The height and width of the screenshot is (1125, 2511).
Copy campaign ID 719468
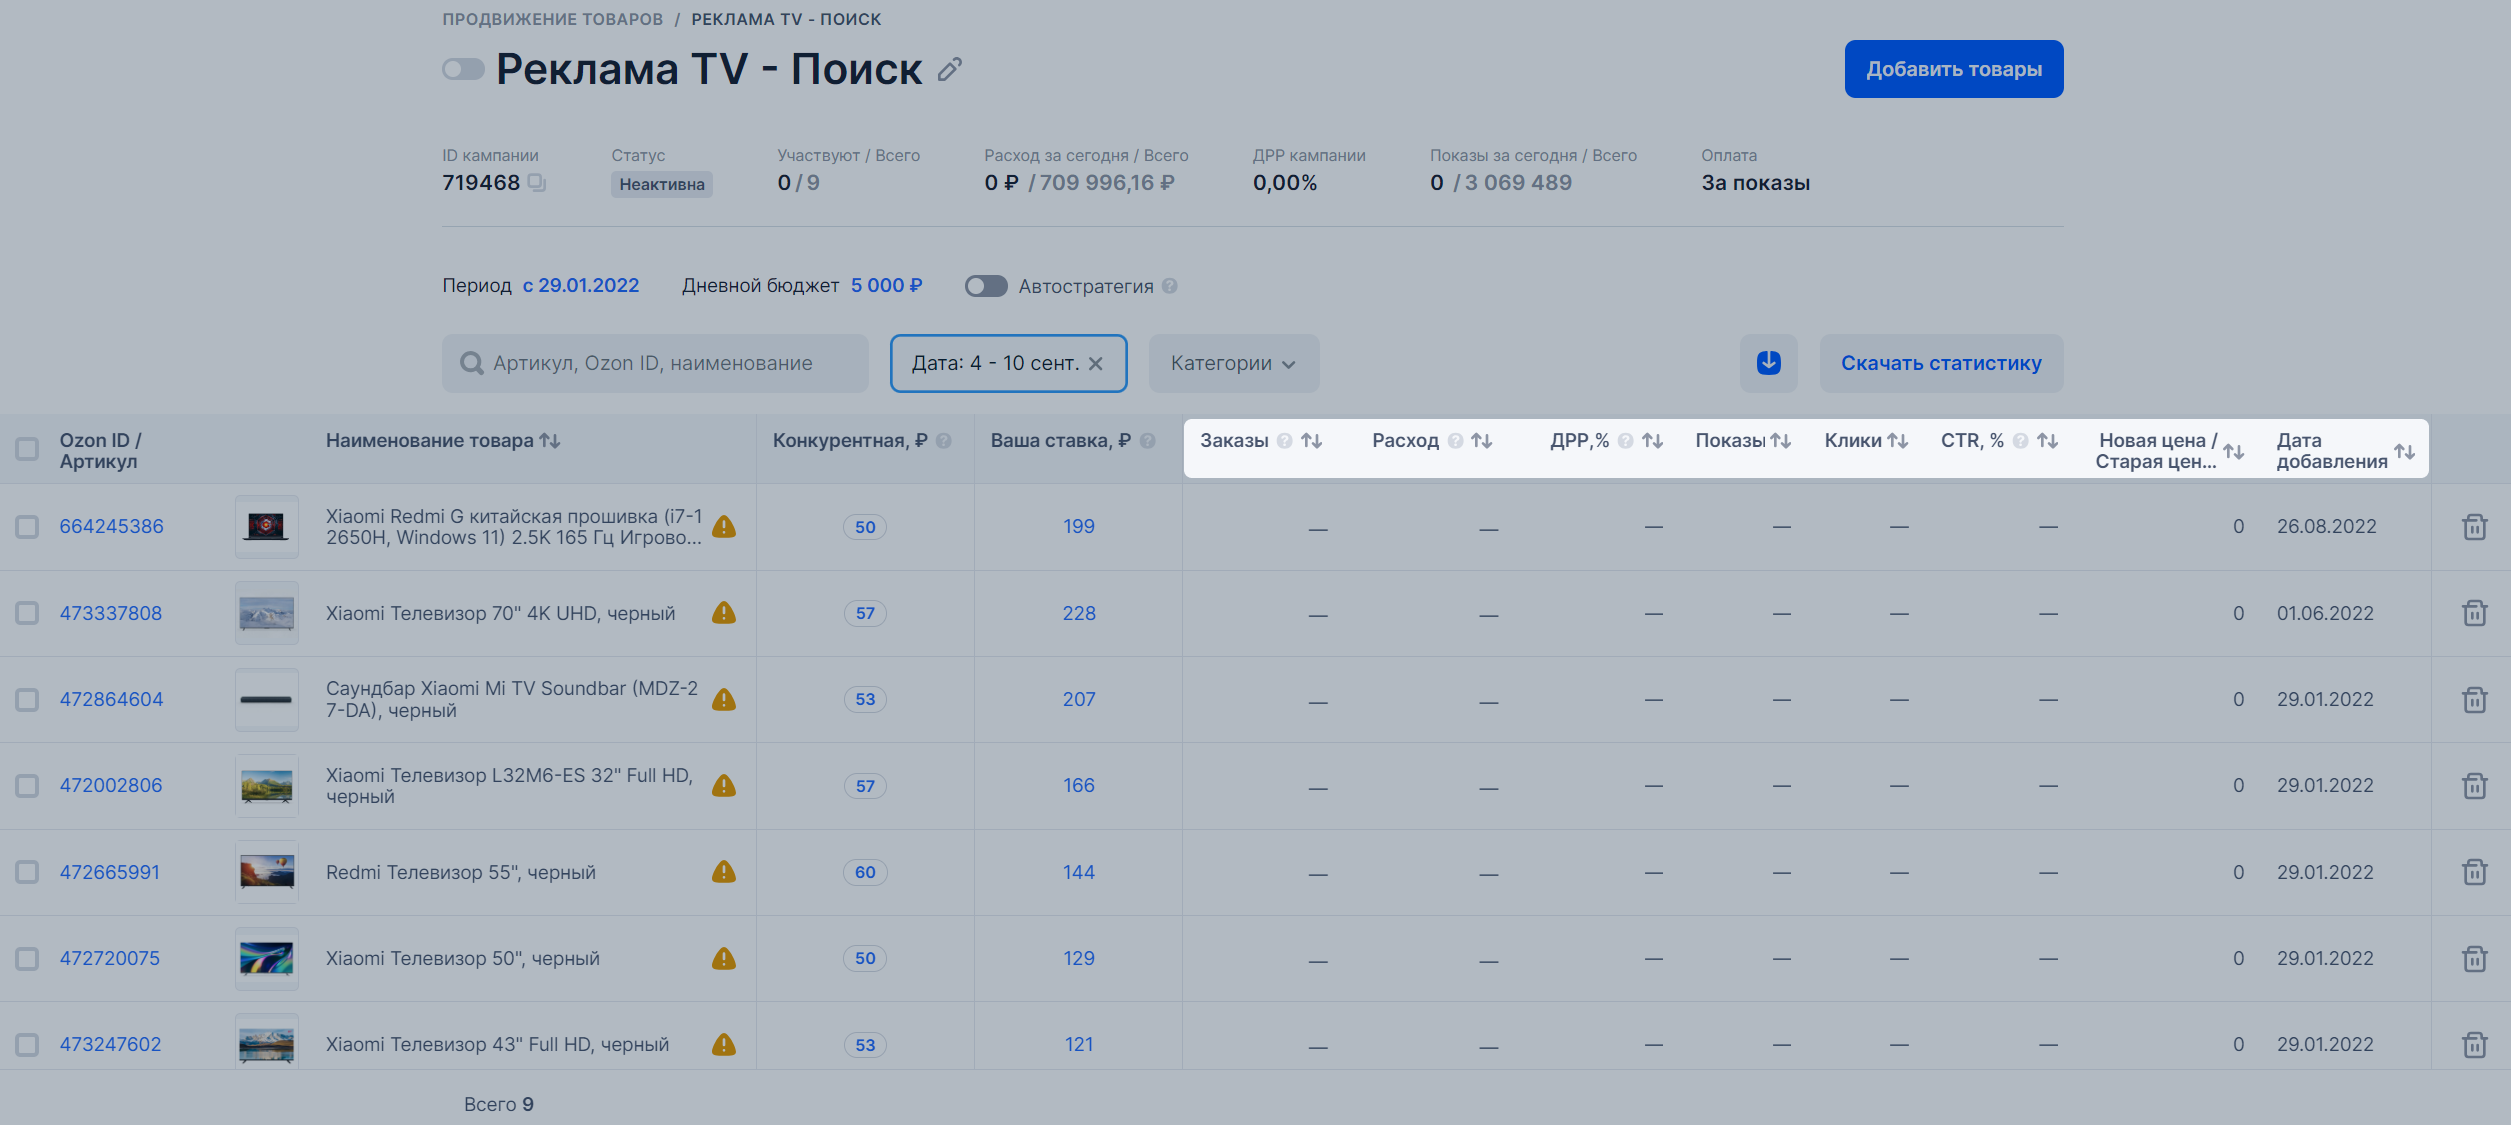point(537,183)
